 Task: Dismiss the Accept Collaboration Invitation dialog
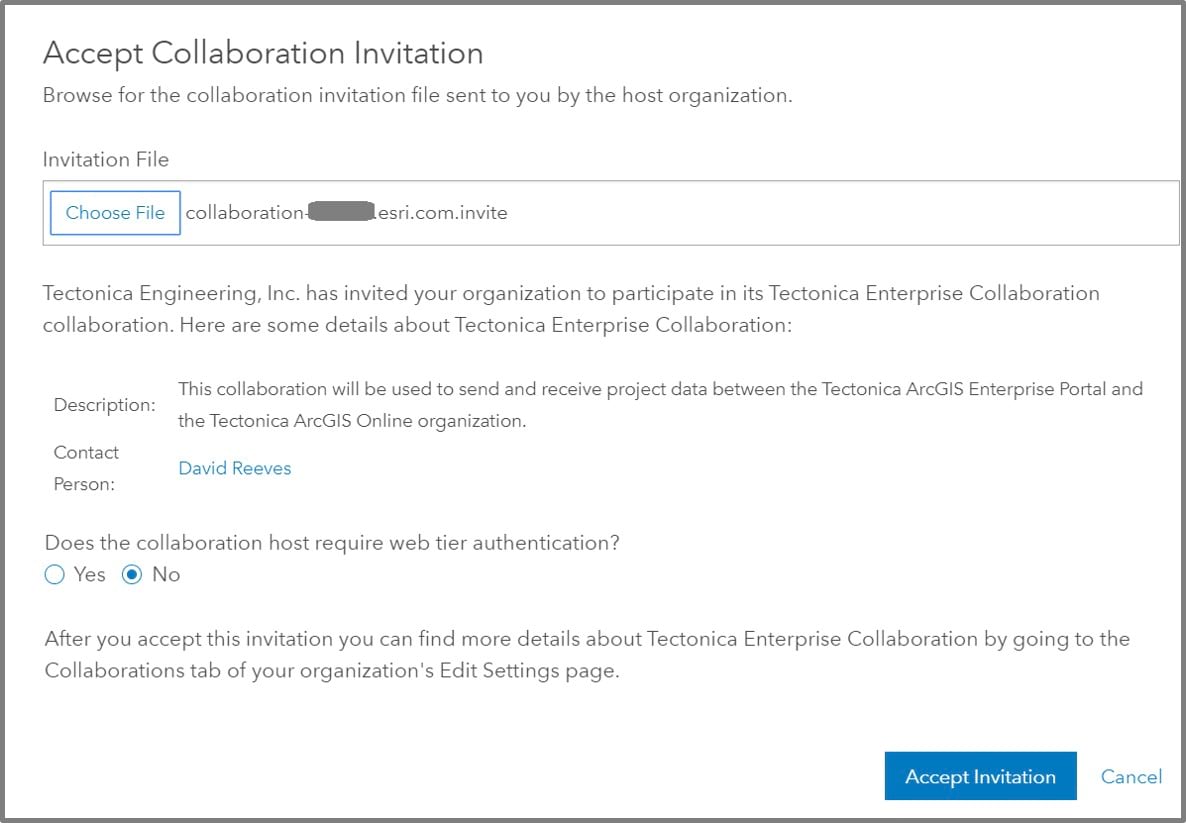coord(1130,776)
